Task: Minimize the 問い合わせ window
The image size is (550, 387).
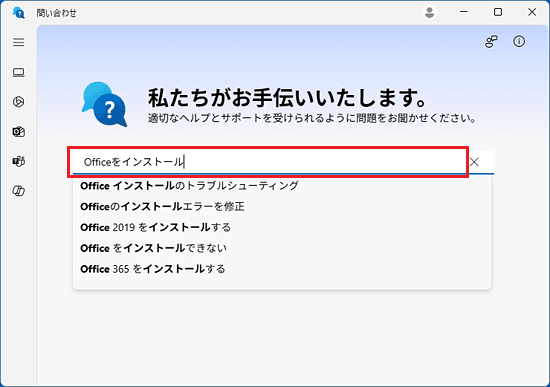Action: point(464,12)
